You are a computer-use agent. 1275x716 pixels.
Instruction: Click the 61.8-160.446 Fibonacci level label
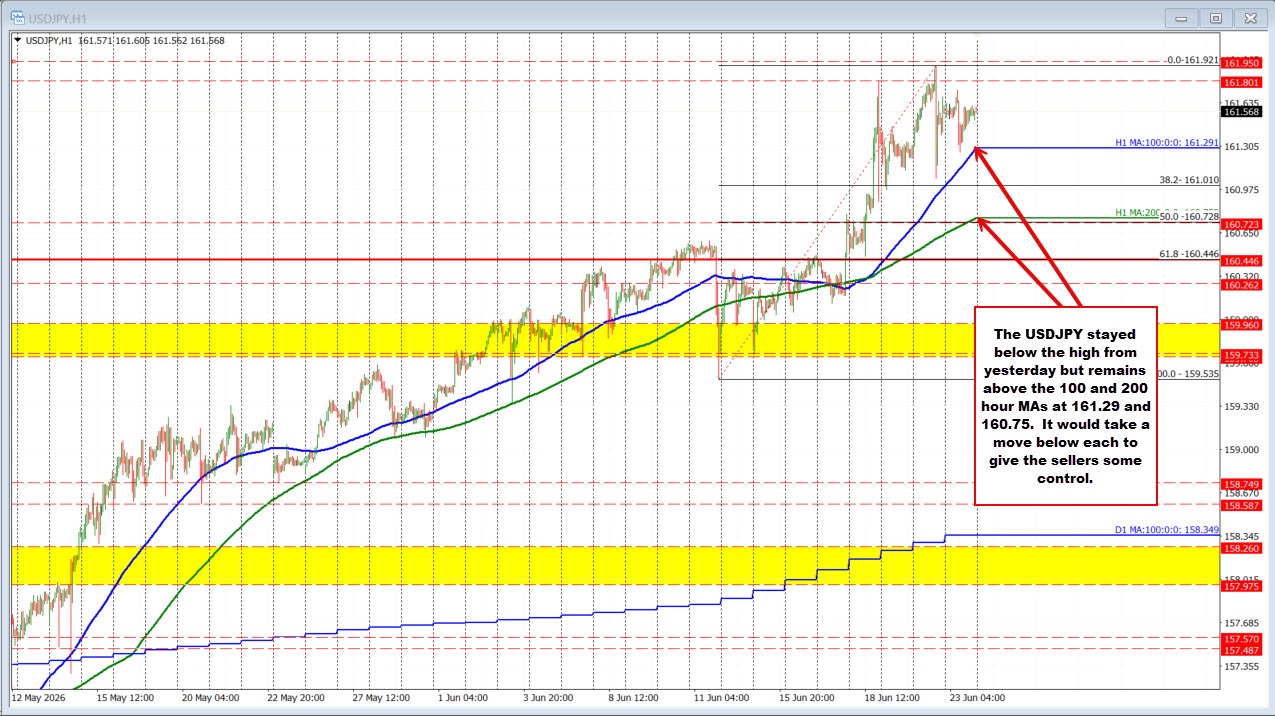point(1188,254)
